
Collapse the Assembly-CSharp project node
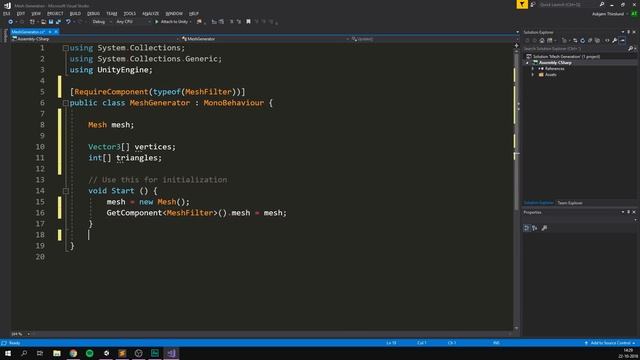pos(527,63)
